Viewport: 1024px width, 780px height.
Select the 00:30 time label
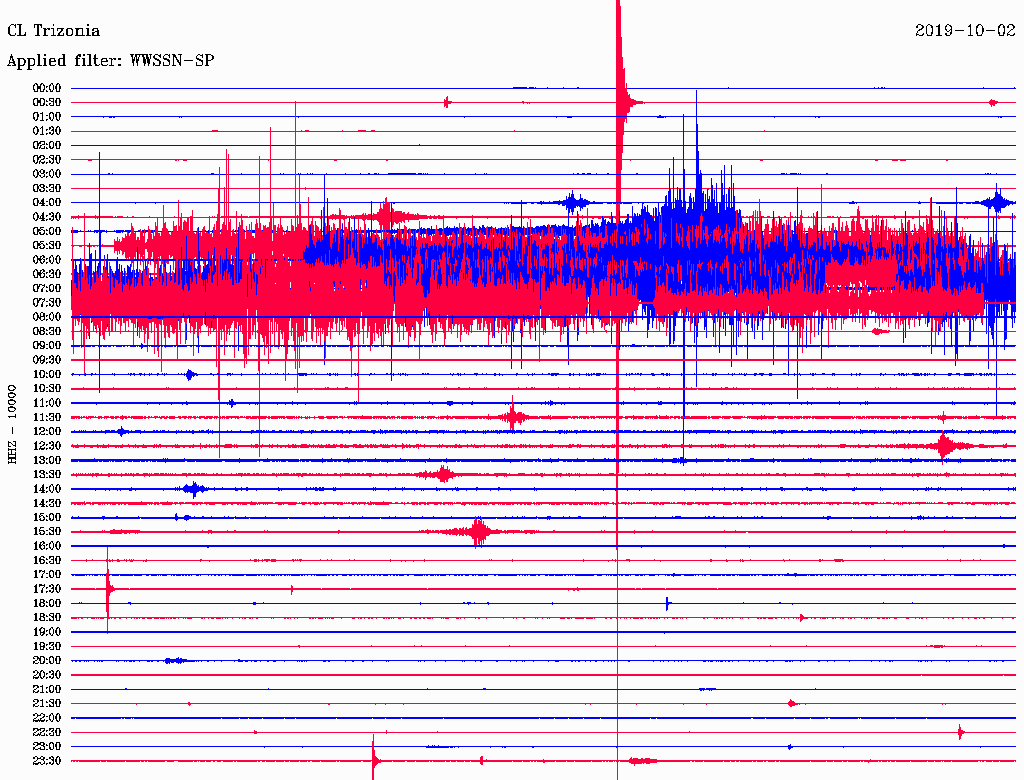click(47, 103)
